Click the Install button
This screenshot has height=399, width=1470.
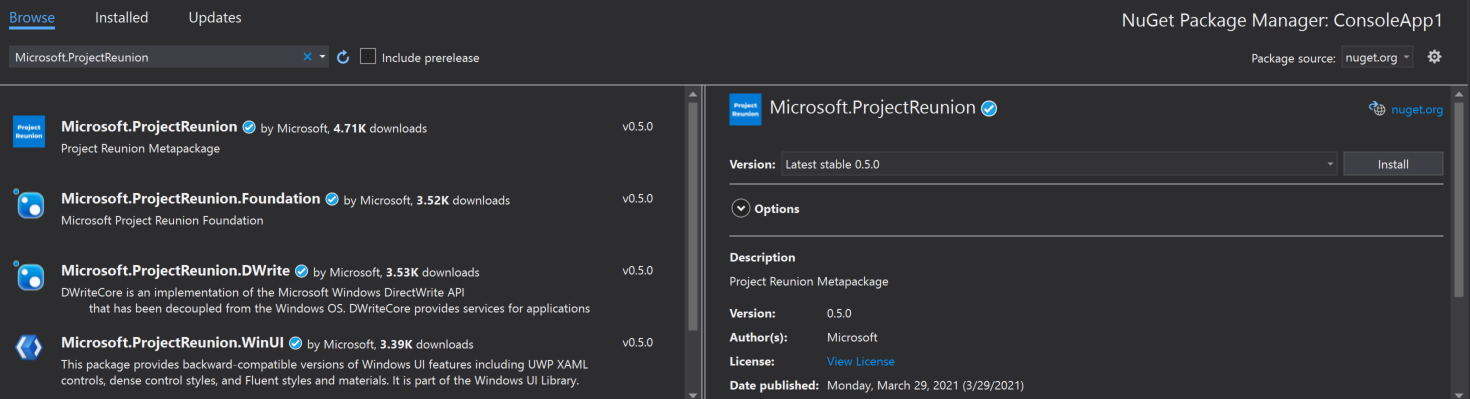1393,164
